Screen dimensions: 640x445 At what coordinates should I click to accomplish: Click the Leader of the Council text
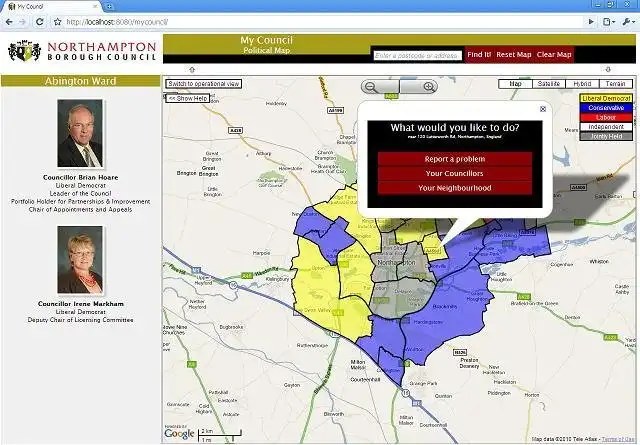tap(80, 194)
